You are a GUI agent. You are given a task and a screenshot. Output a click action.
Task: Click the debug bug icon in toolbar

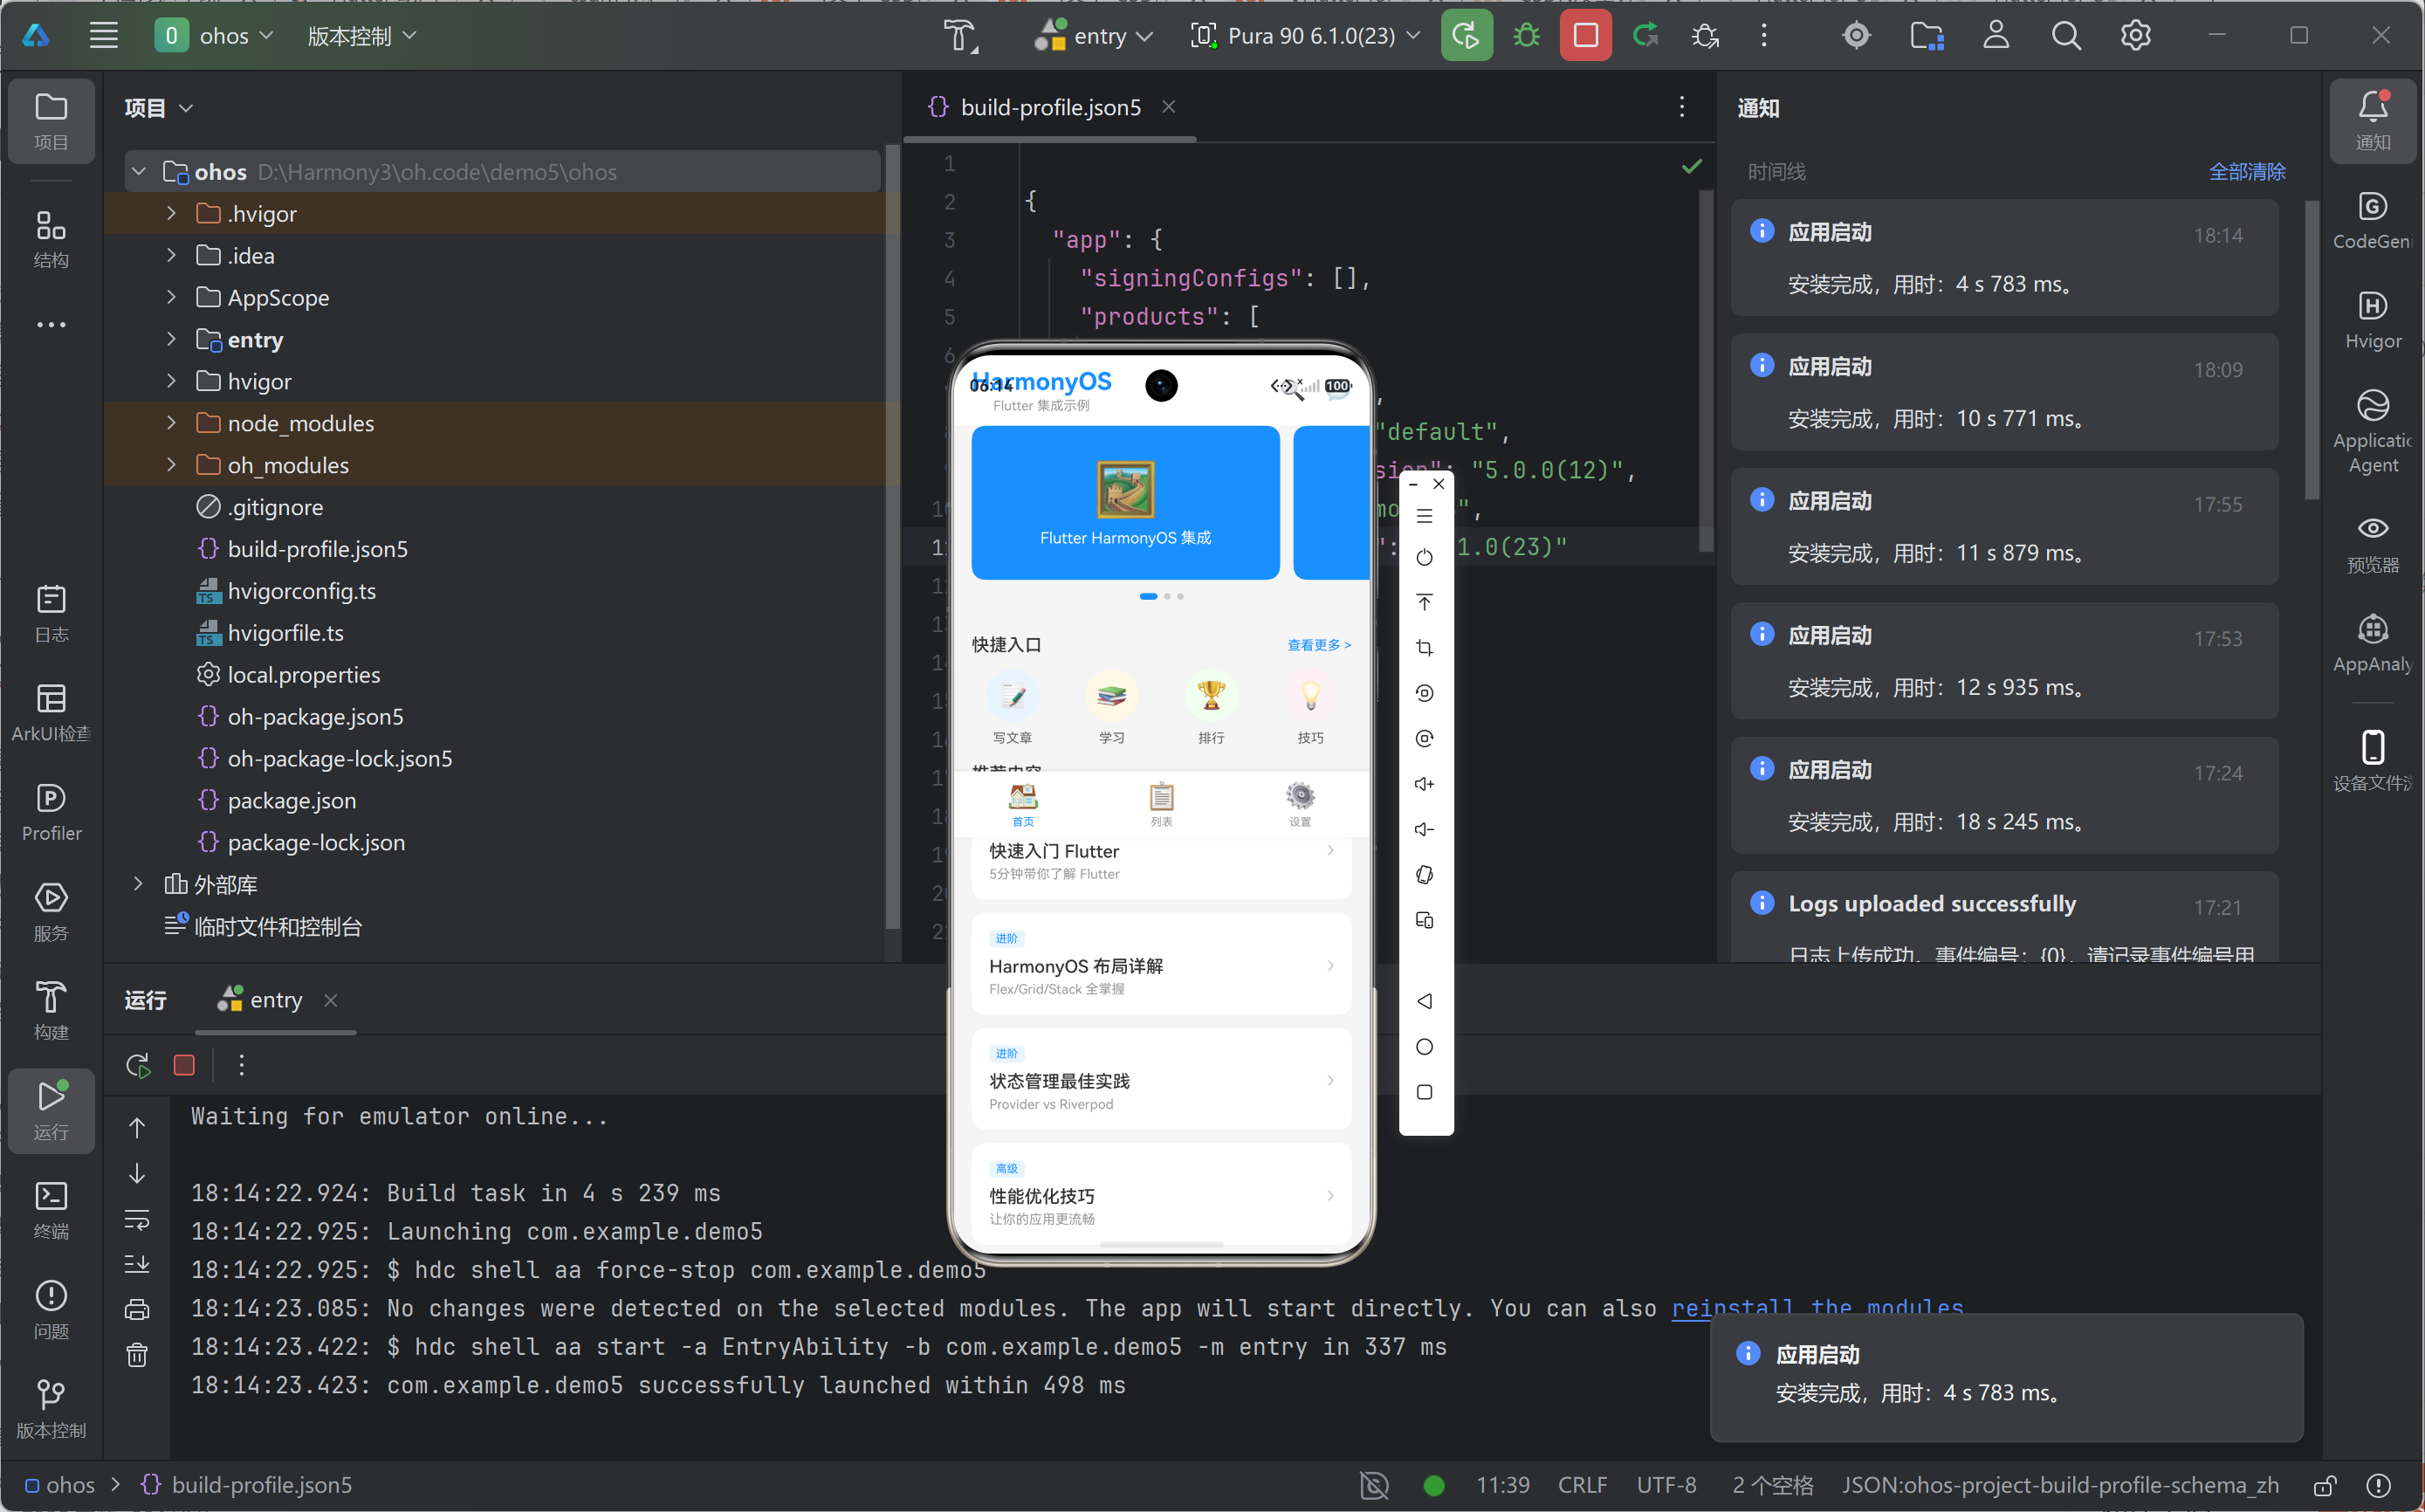point(1526,36)
